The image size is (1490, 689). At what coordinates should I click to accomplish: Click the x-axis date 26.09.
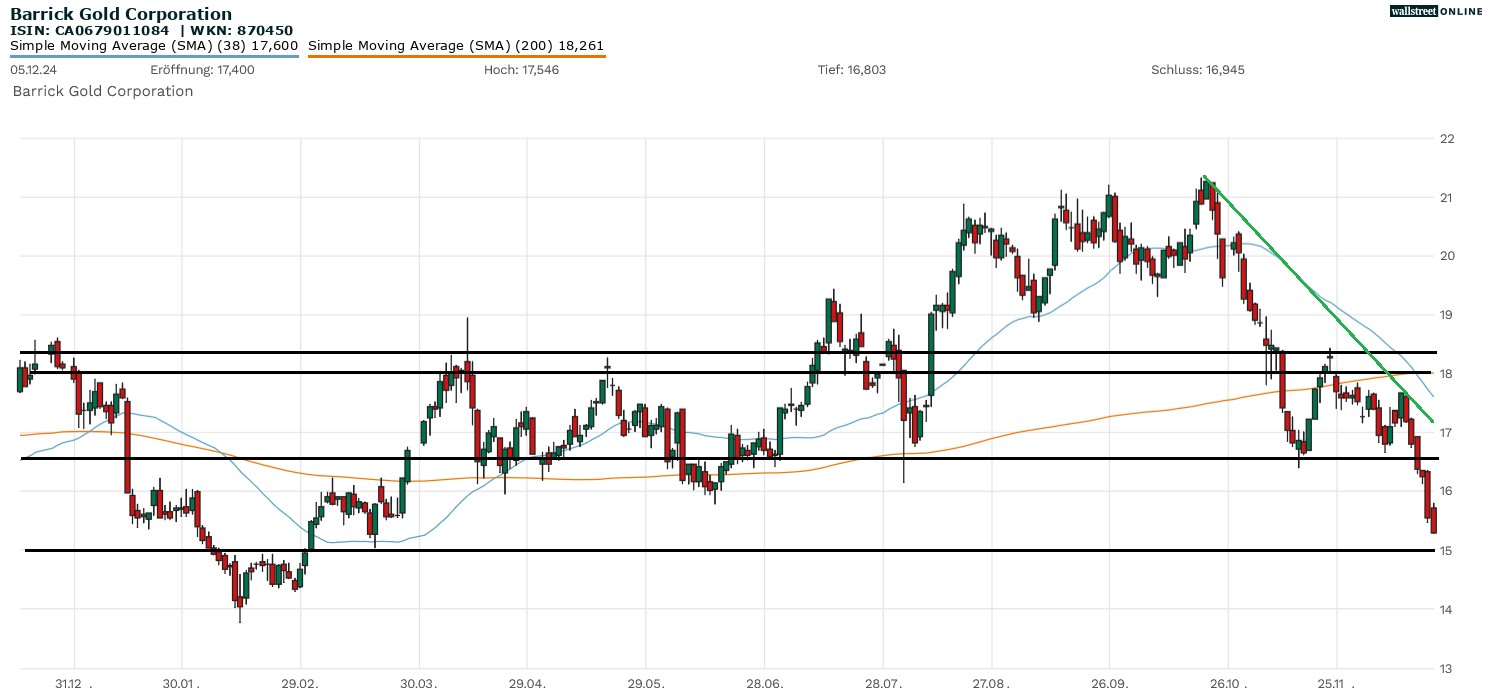tap(1109, 683)
